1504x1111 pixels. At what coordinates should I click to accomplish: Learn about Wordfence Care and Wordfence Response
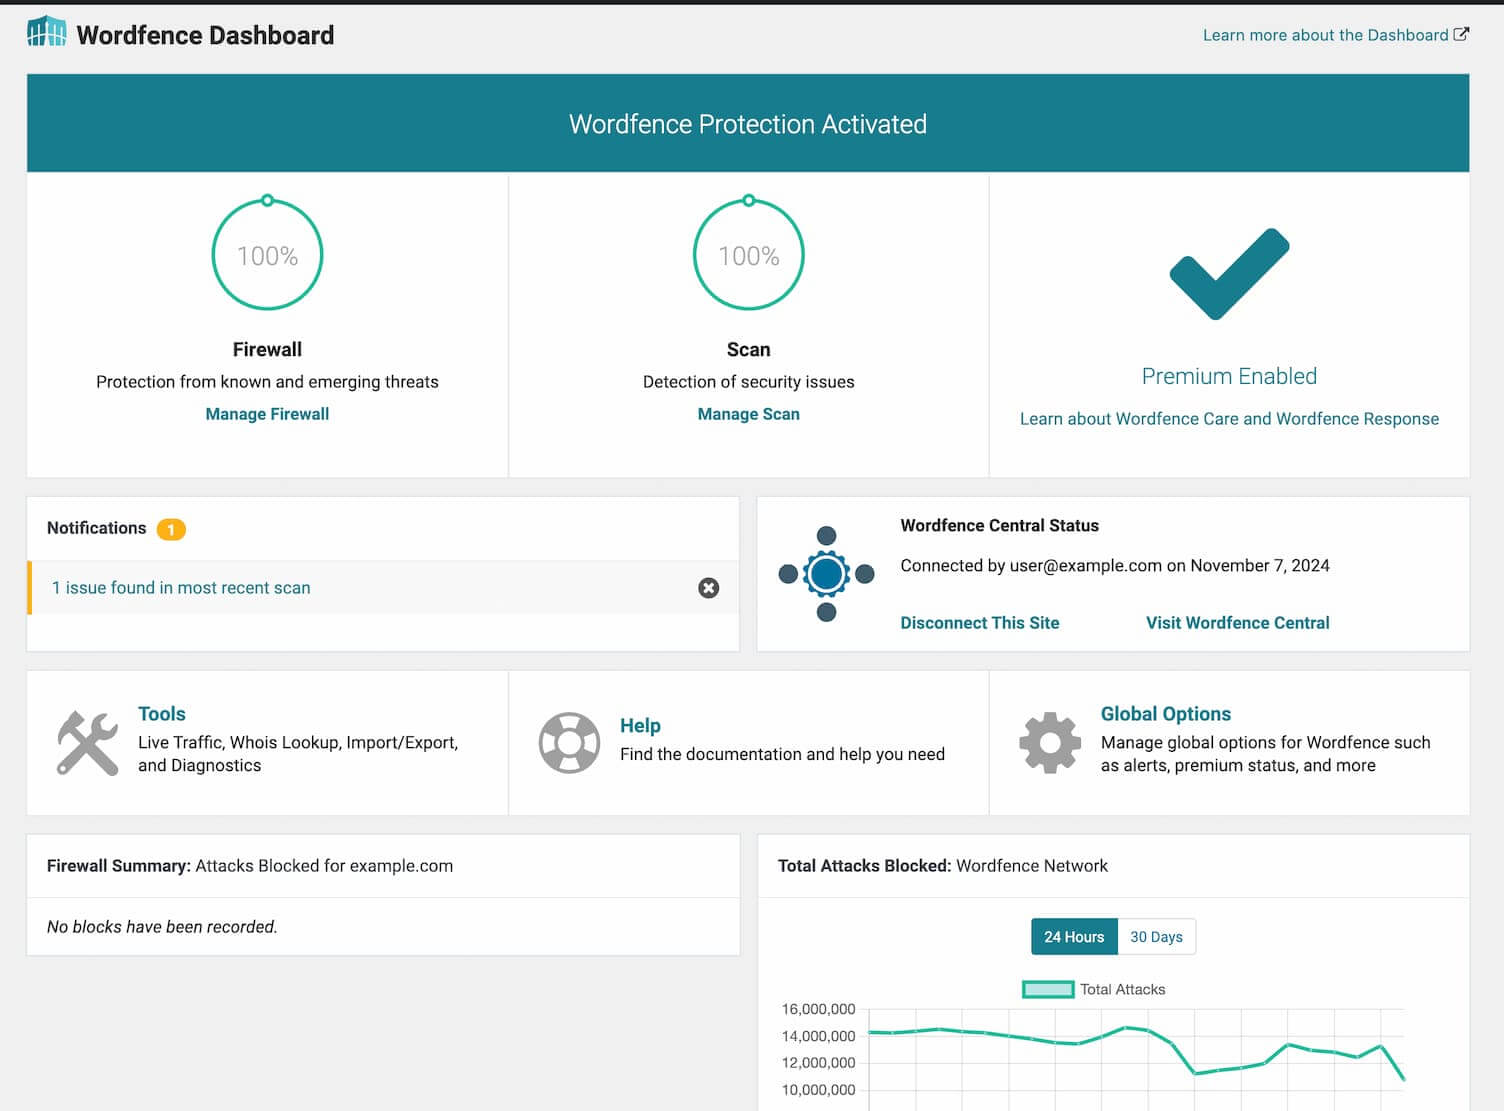point(1228,418)
